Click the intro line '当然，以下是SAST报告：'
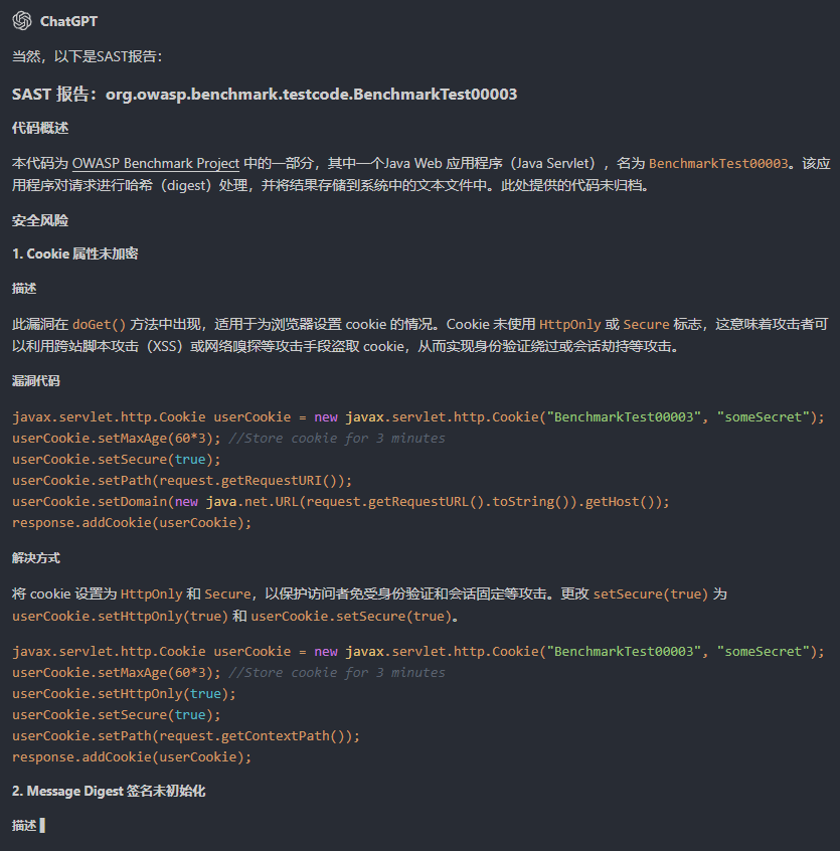840x852 pixels. click(87, 56)
